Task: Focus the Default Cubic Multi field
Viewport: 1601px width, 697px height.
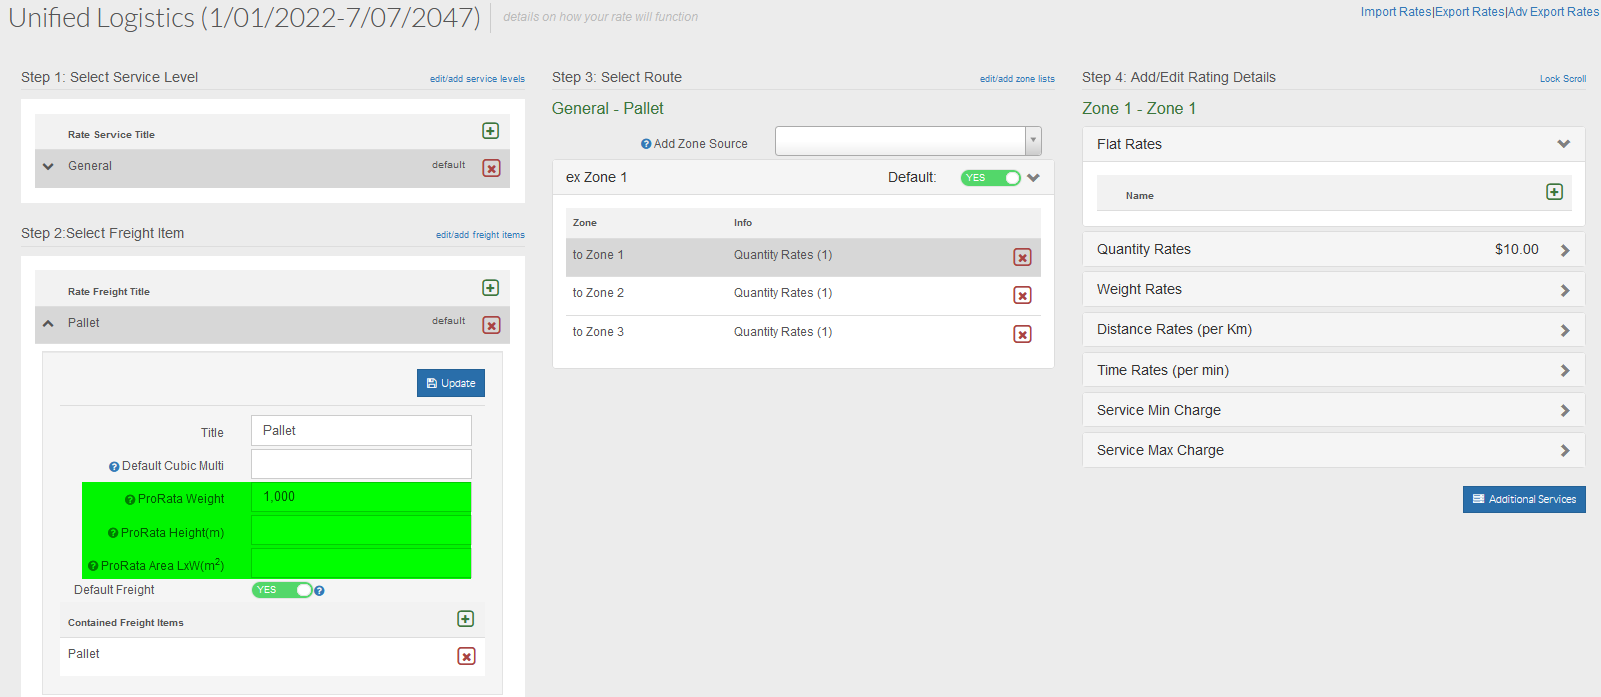Action: click(x=361, y=464)
